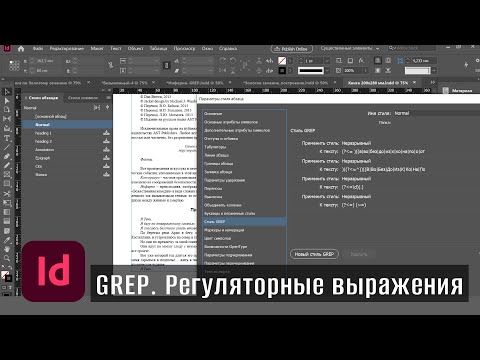Viewport: 480px width, 360px height.
Task: Select the Direct Selection tool
Action: coord(7,101)
